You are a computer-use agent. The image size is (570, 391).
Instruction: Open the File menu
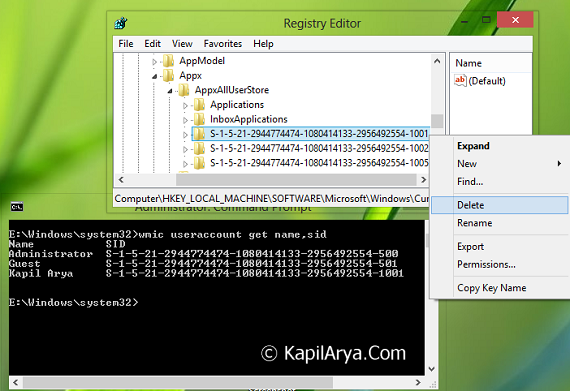coord(126,44)
